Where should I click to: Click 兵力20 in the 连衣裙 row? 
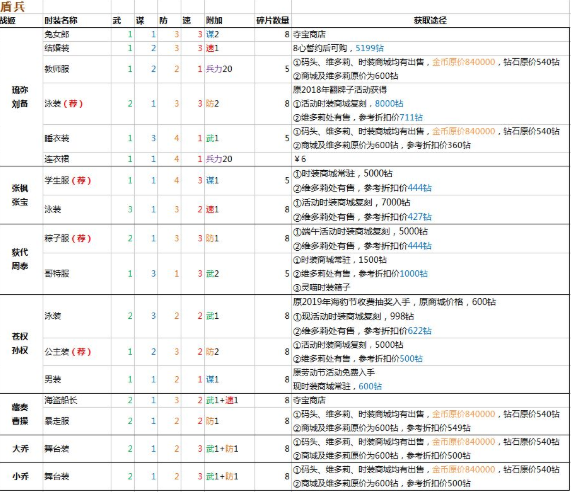tap(219, 159)
